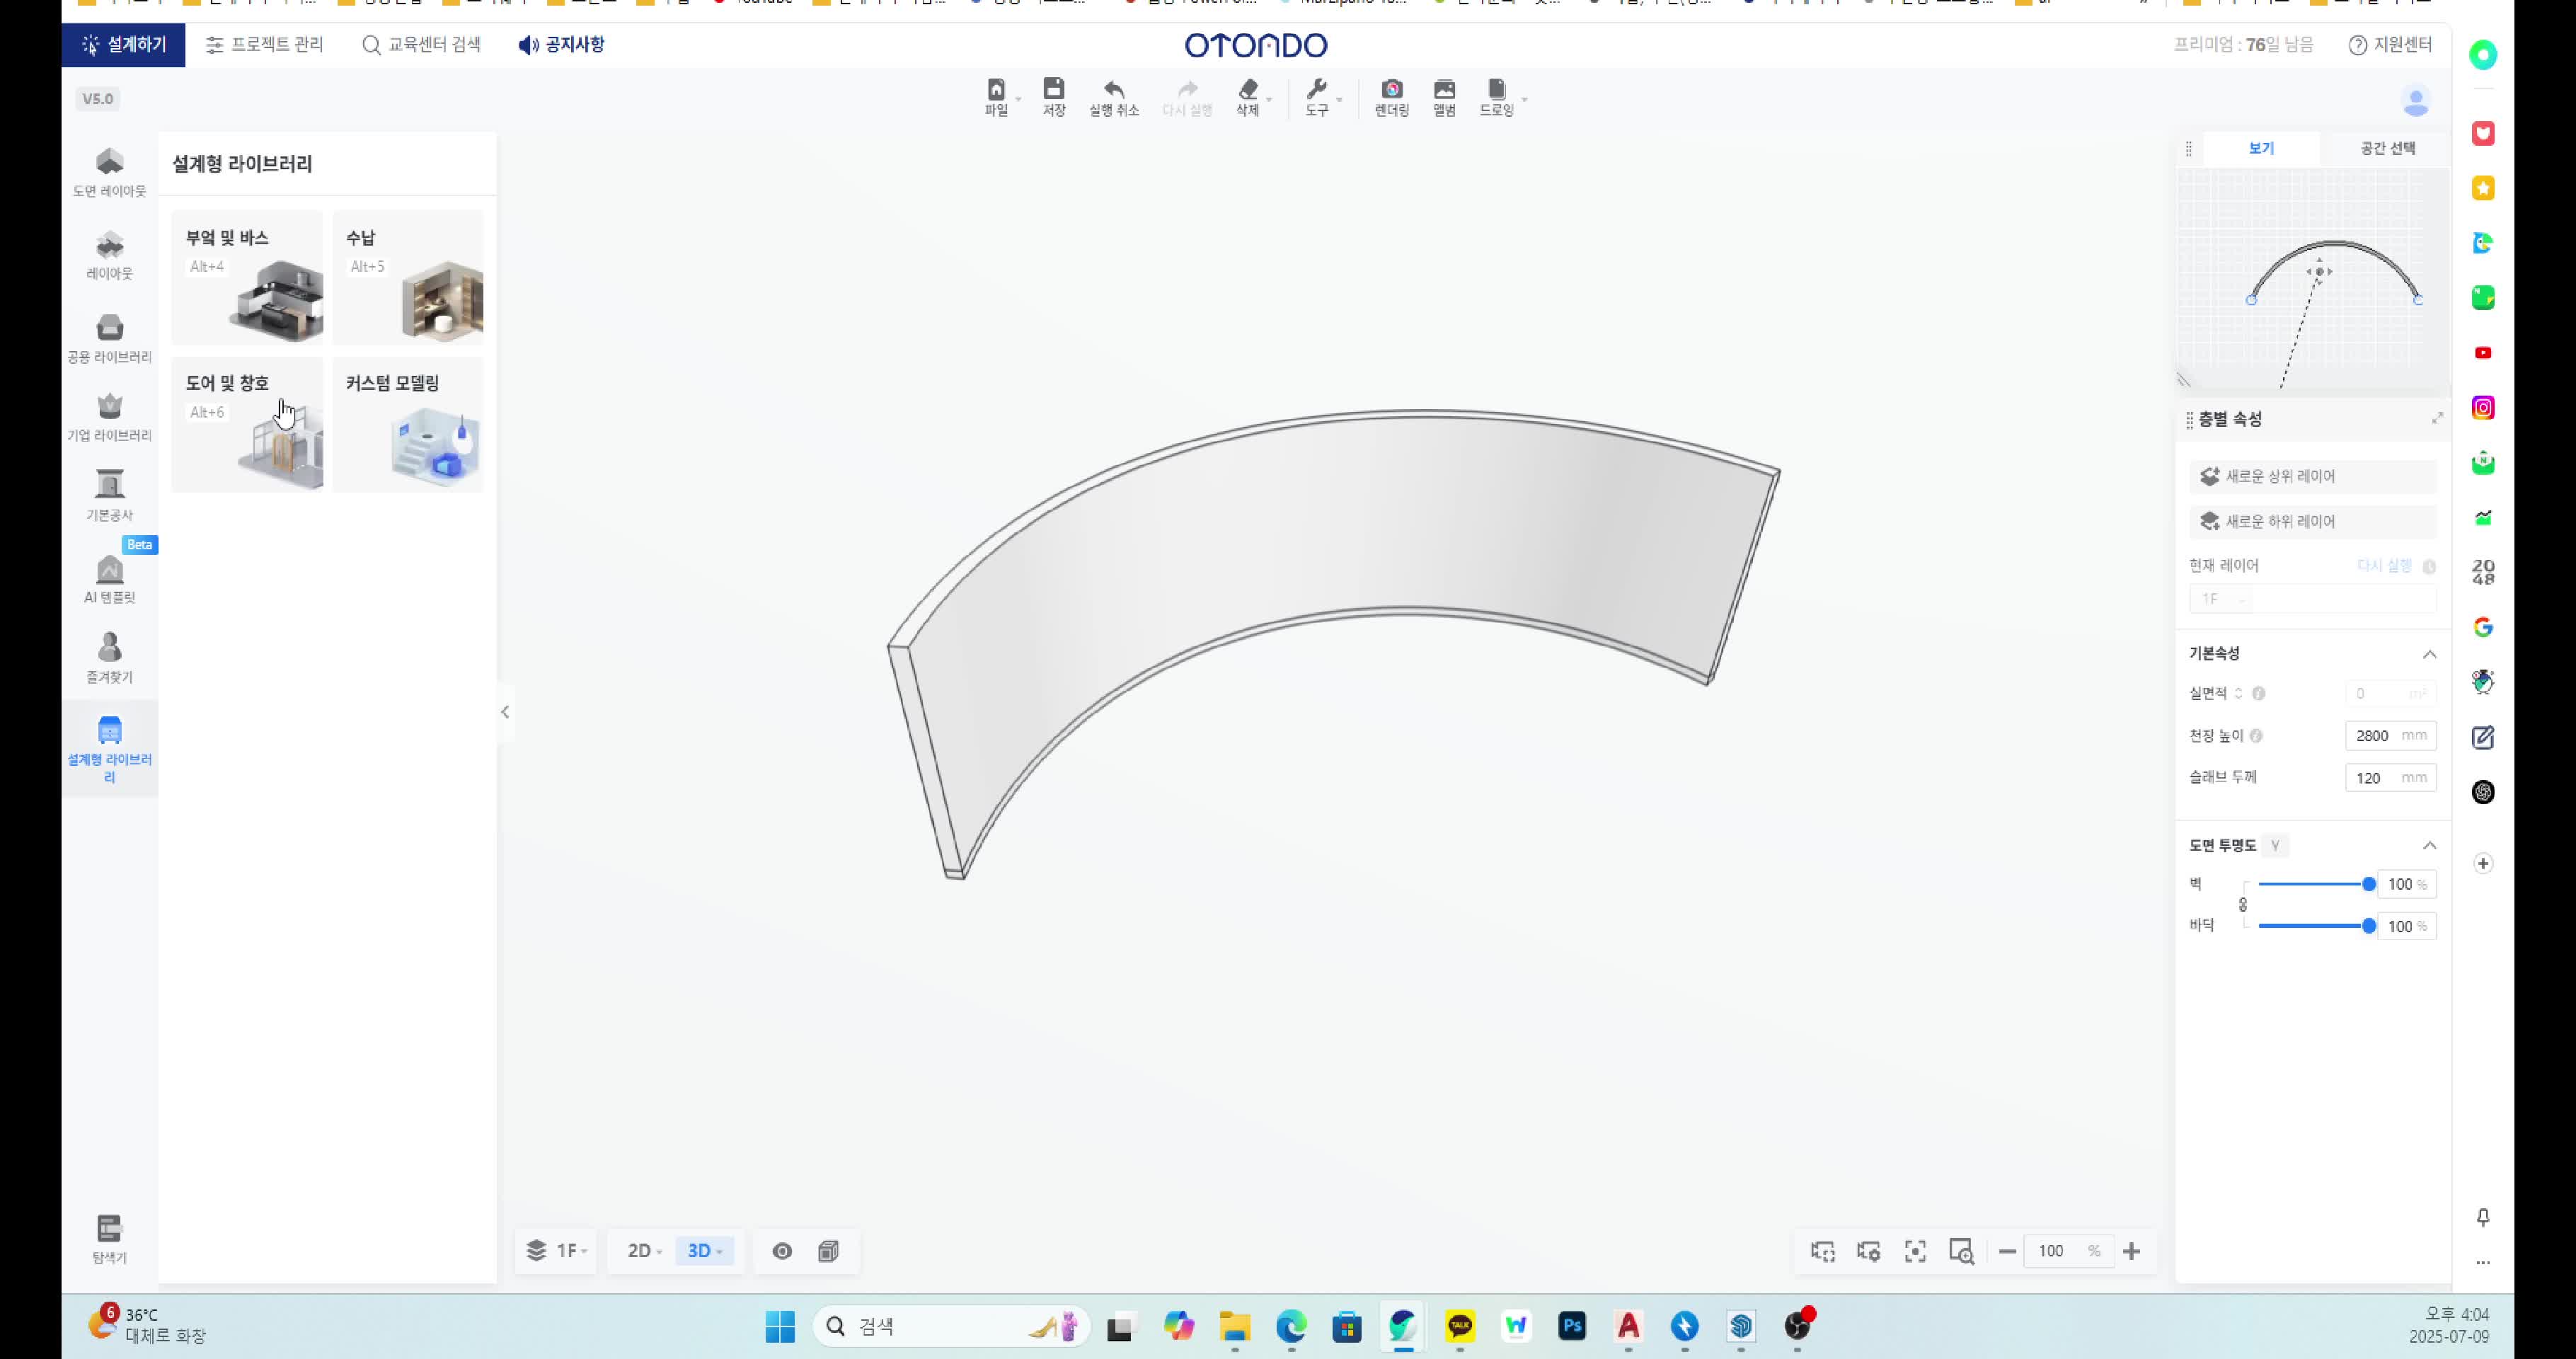The width and height of the screenshot is (2576, 1359).
Task: Click the 벽 (wall) opacity slider handle
Action: tap(2368, 884)
